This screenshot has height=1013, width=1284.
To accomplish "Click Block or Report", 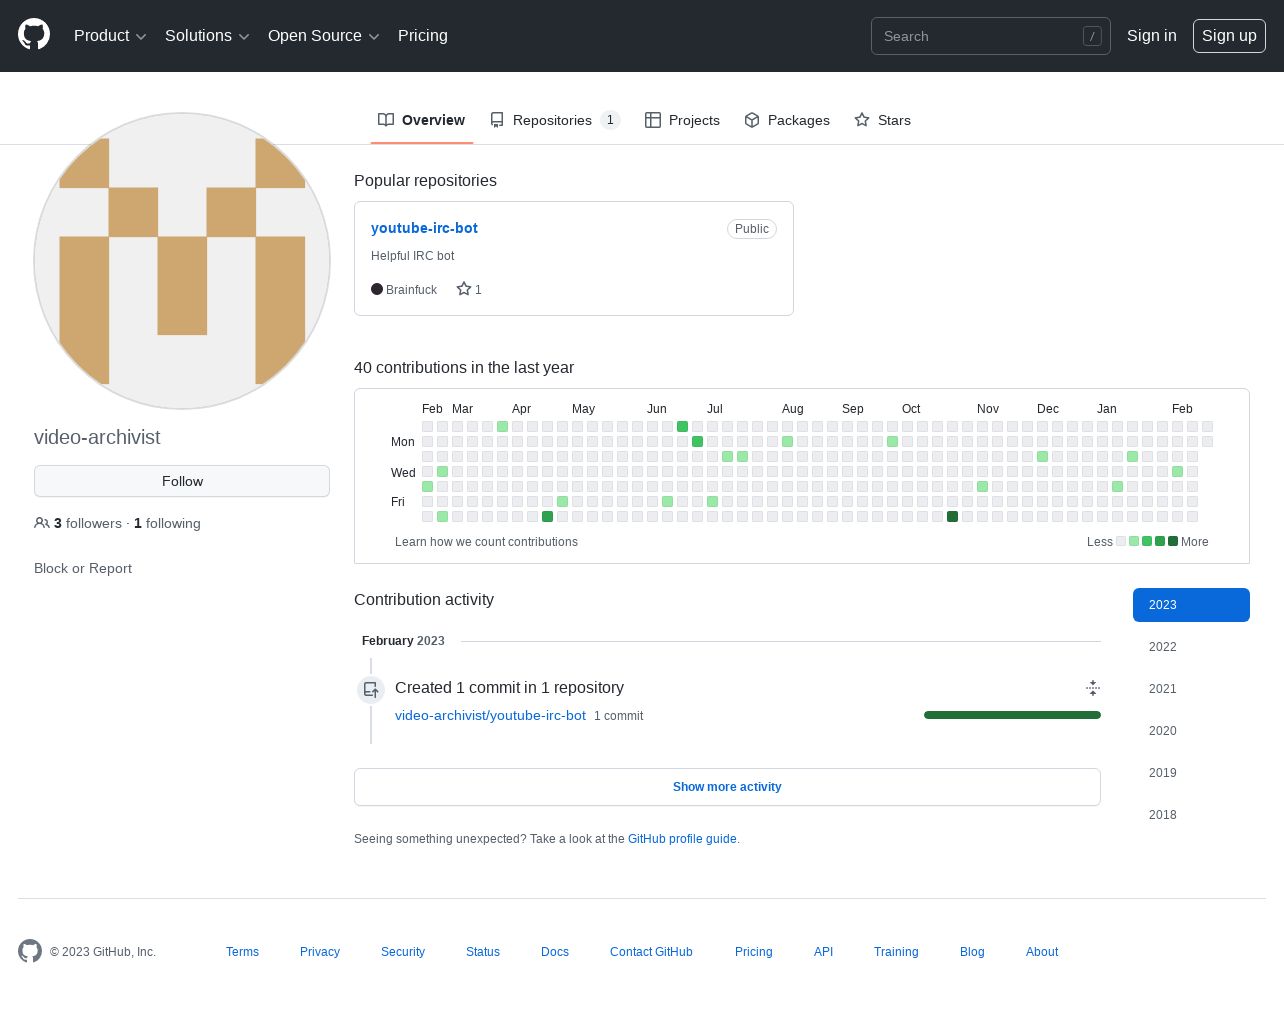I will (83, 568).
